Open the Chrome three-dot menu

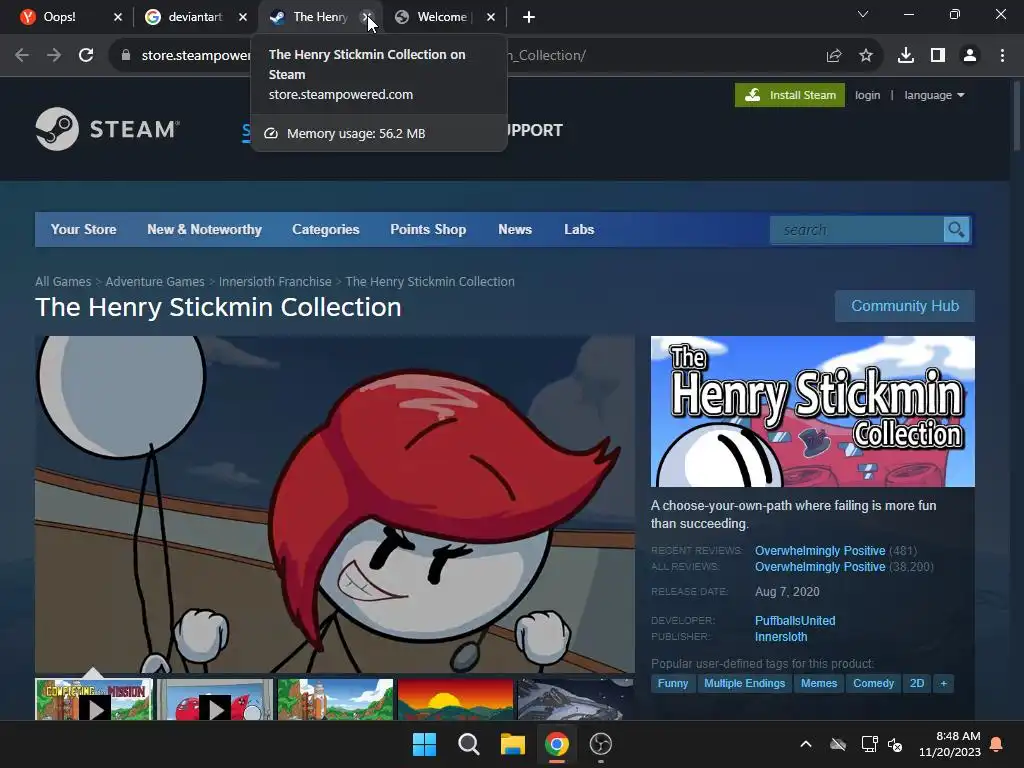tap(1002, 56)
